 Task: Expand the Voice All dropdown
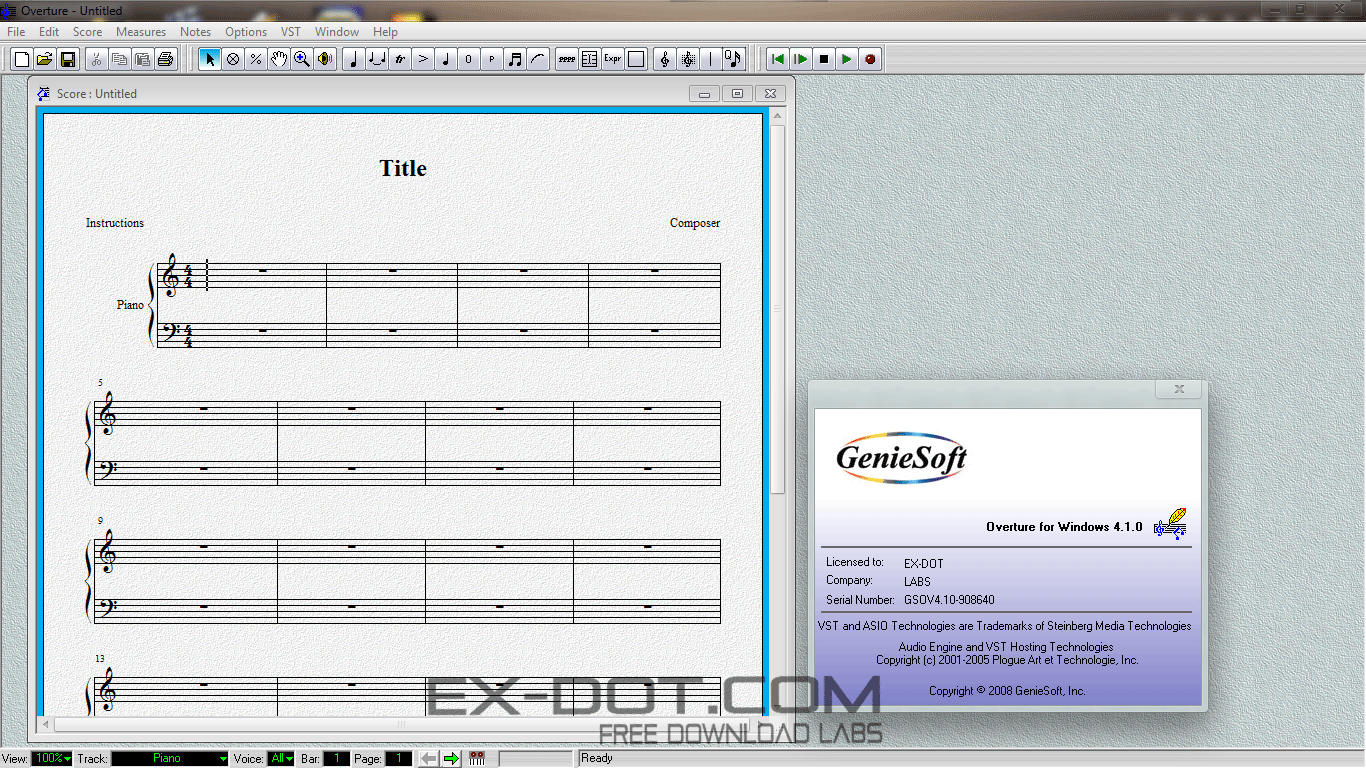tap(281, 759)
